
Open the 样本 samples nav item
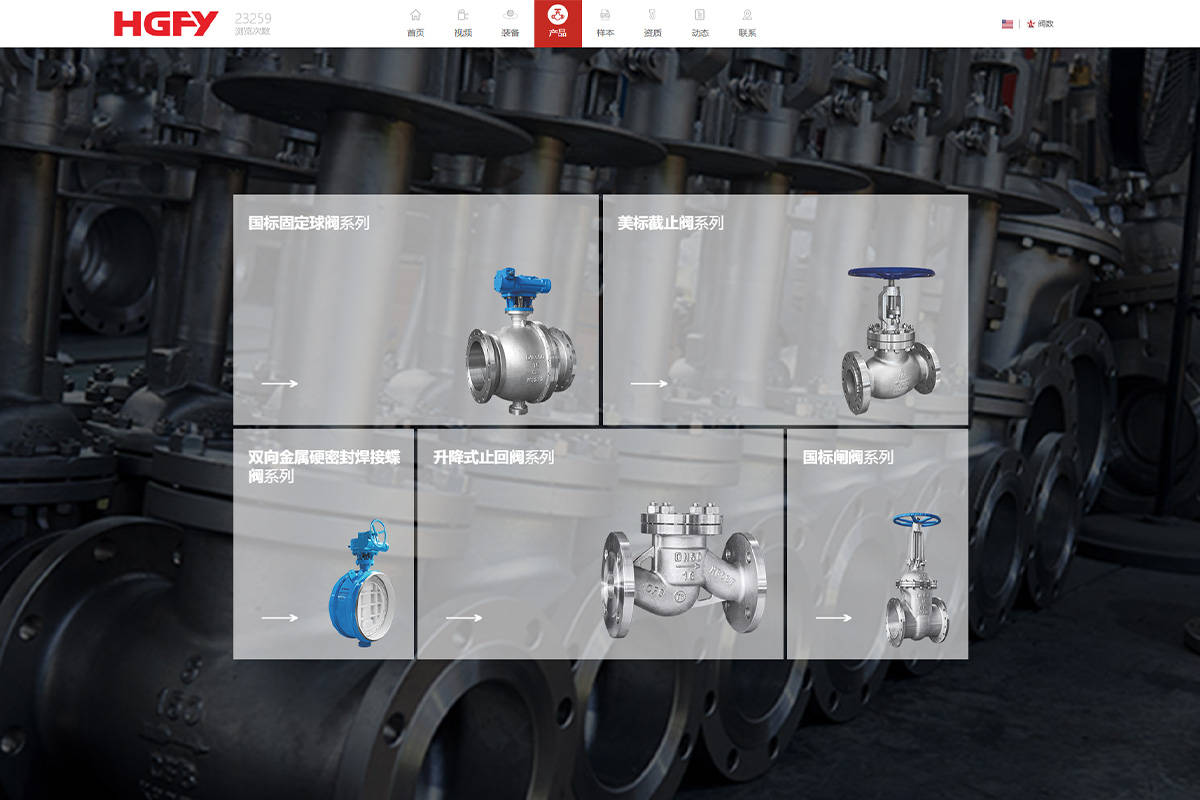click(605, 23)
